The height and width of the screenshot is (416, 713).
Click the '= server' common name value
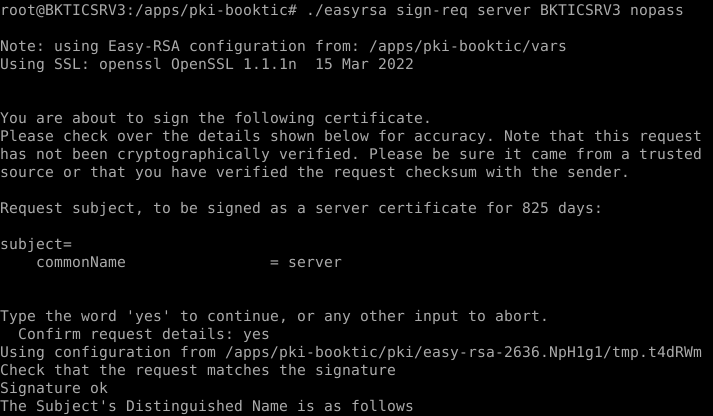click(x=305, y=262)
